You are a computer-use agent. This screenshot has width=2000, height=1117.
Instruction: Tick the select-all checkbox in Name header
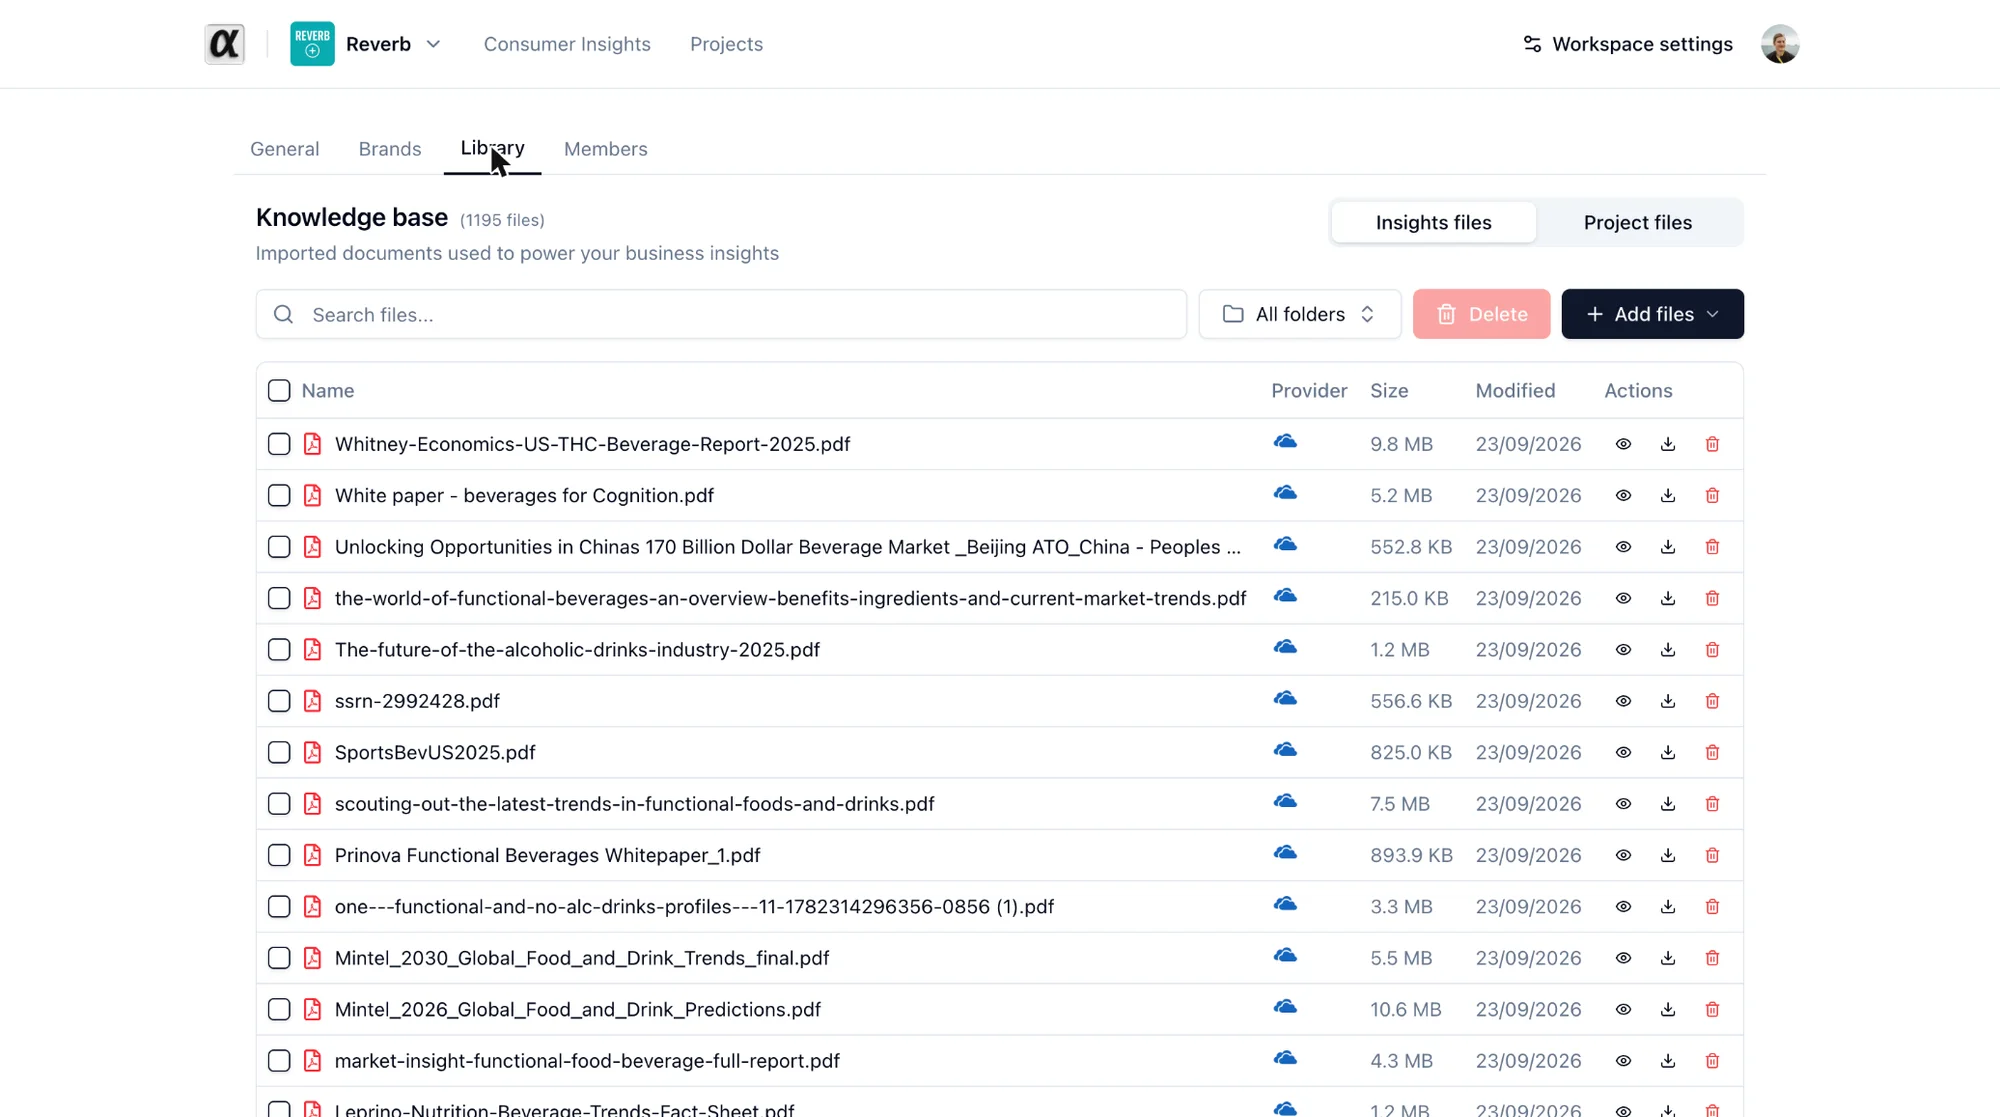[279, 391]
